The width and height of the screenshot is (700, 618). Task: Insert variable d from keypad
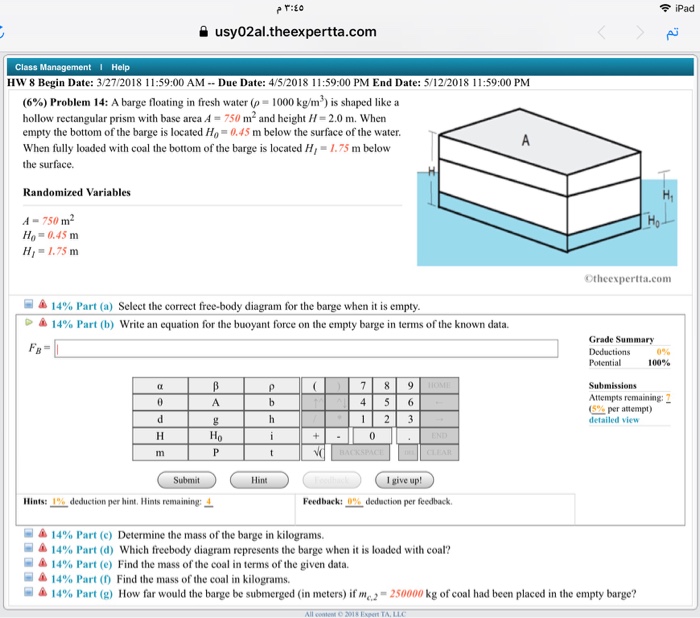click(x=160, y=419)
